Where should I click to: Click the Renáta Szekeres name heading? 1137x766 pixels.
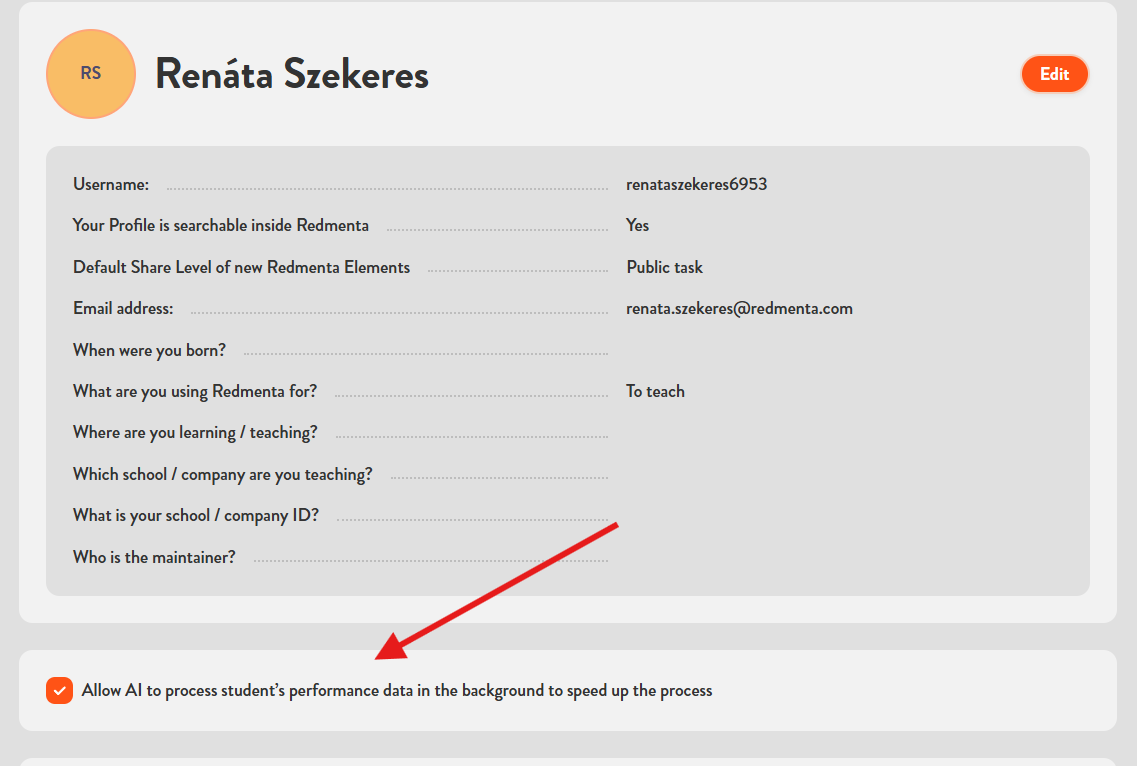(292, 74)
